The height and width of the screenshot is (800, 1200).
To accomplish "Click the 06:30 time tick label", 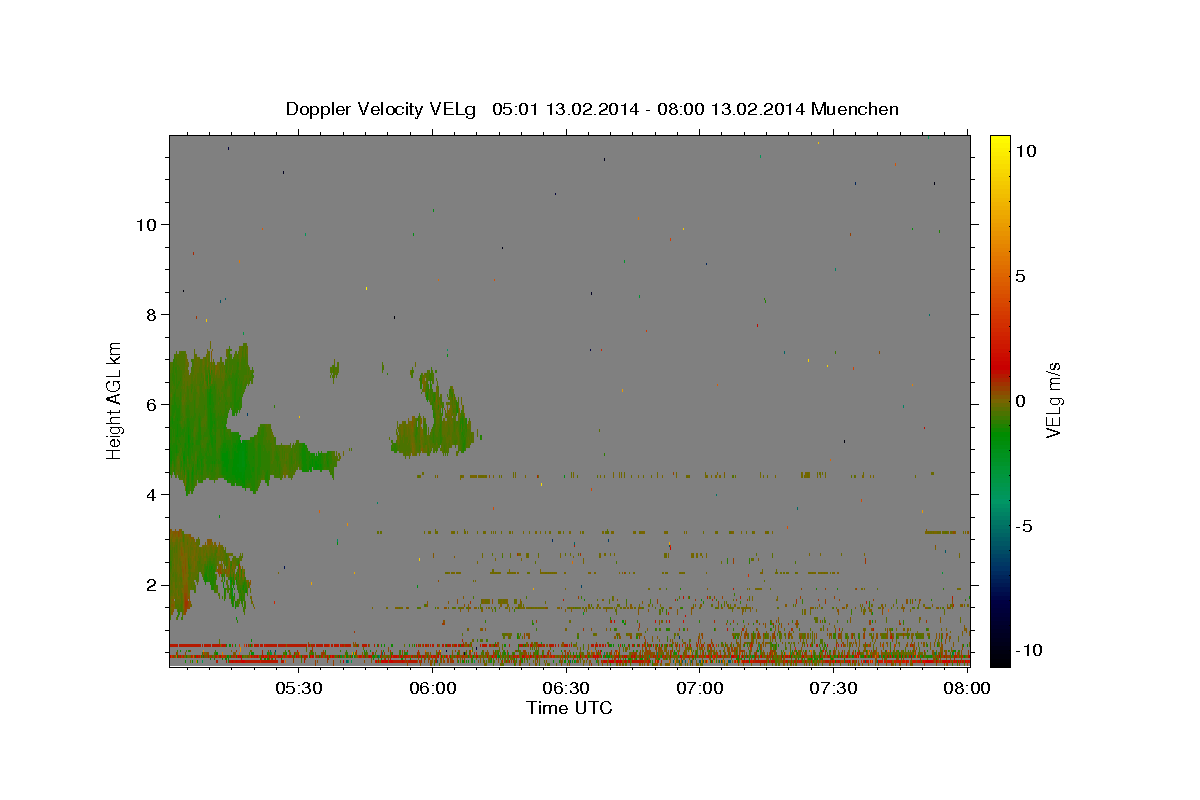I will coord(566,688).
